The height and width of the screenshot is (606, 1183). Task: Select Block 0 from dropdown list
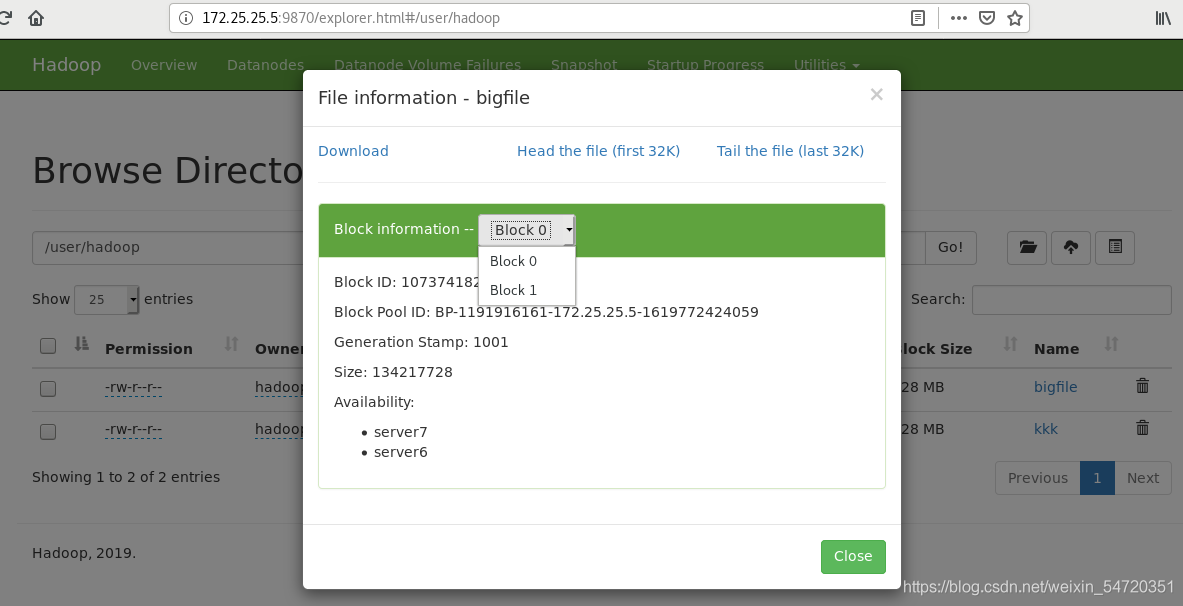[x=527, y=261]
